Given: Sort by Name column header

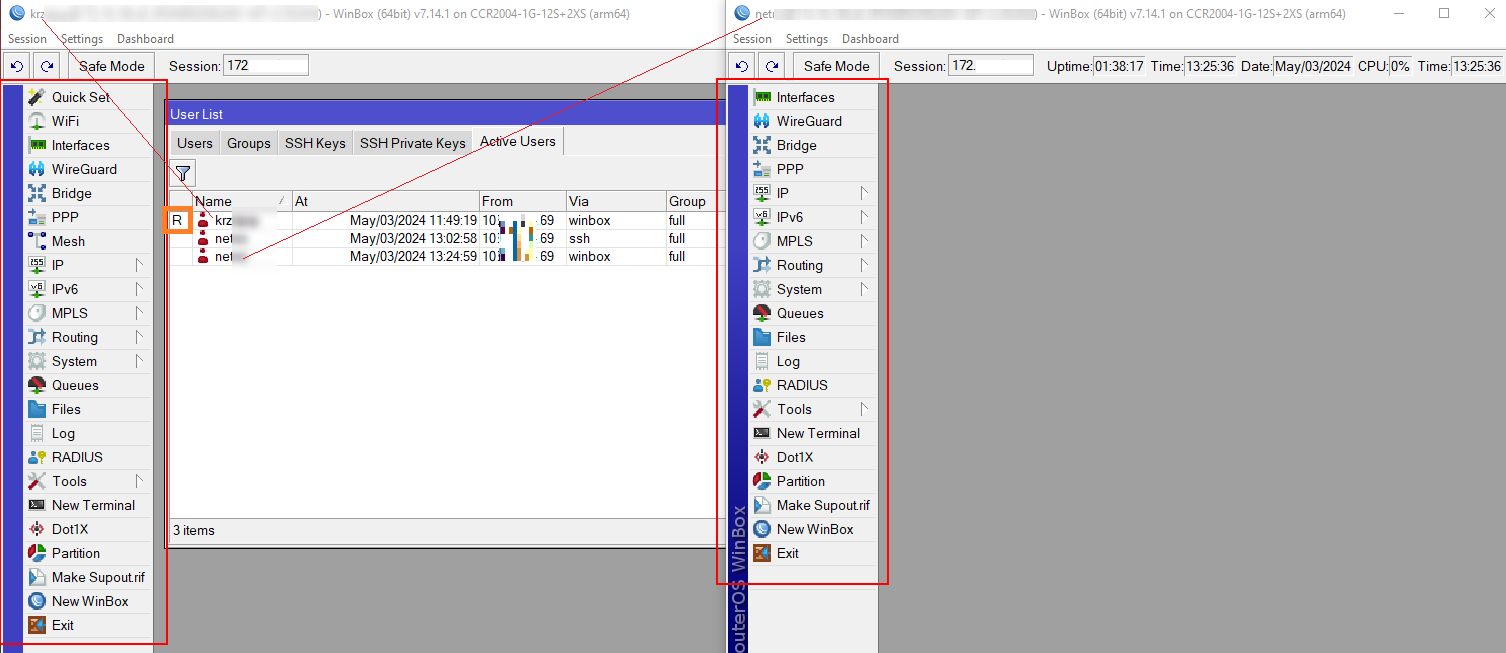Looking at the screenshot, I should click(x=241, y=201).
